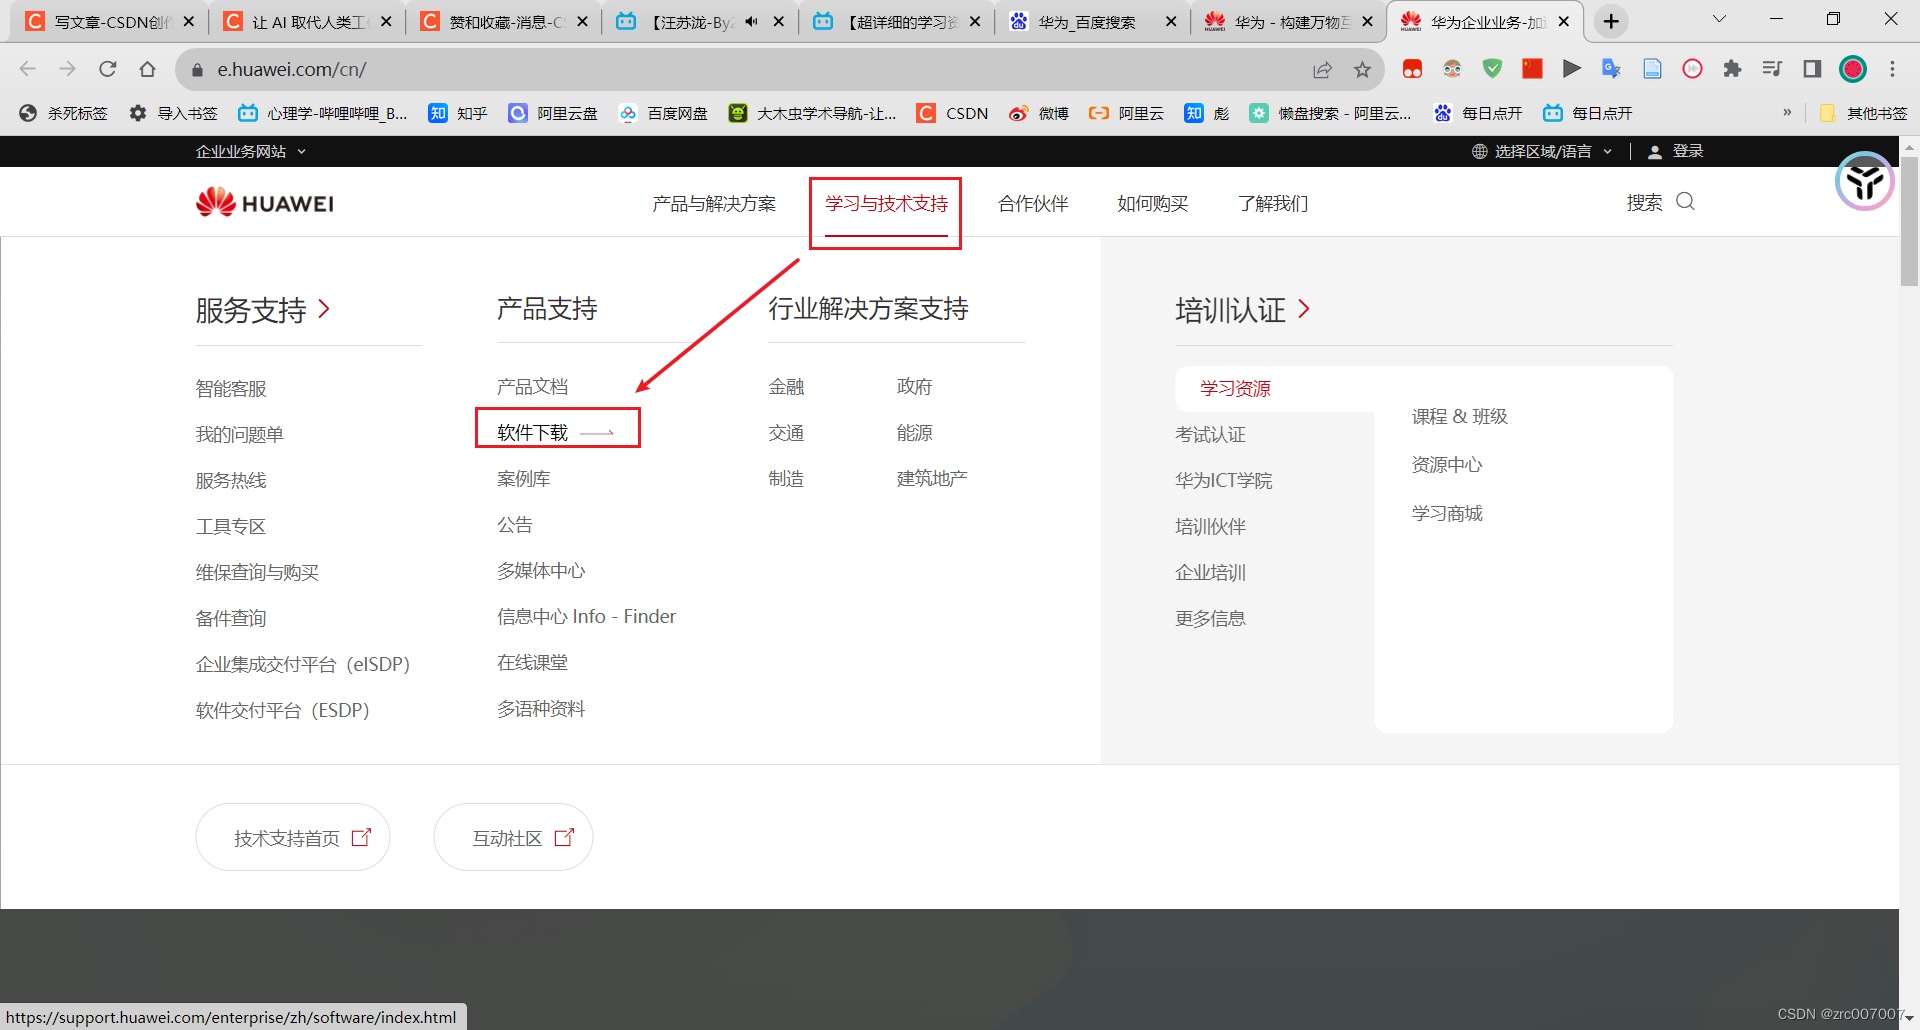
Task: Click 课程 & 班级 link
Action: coord(1460,416)
